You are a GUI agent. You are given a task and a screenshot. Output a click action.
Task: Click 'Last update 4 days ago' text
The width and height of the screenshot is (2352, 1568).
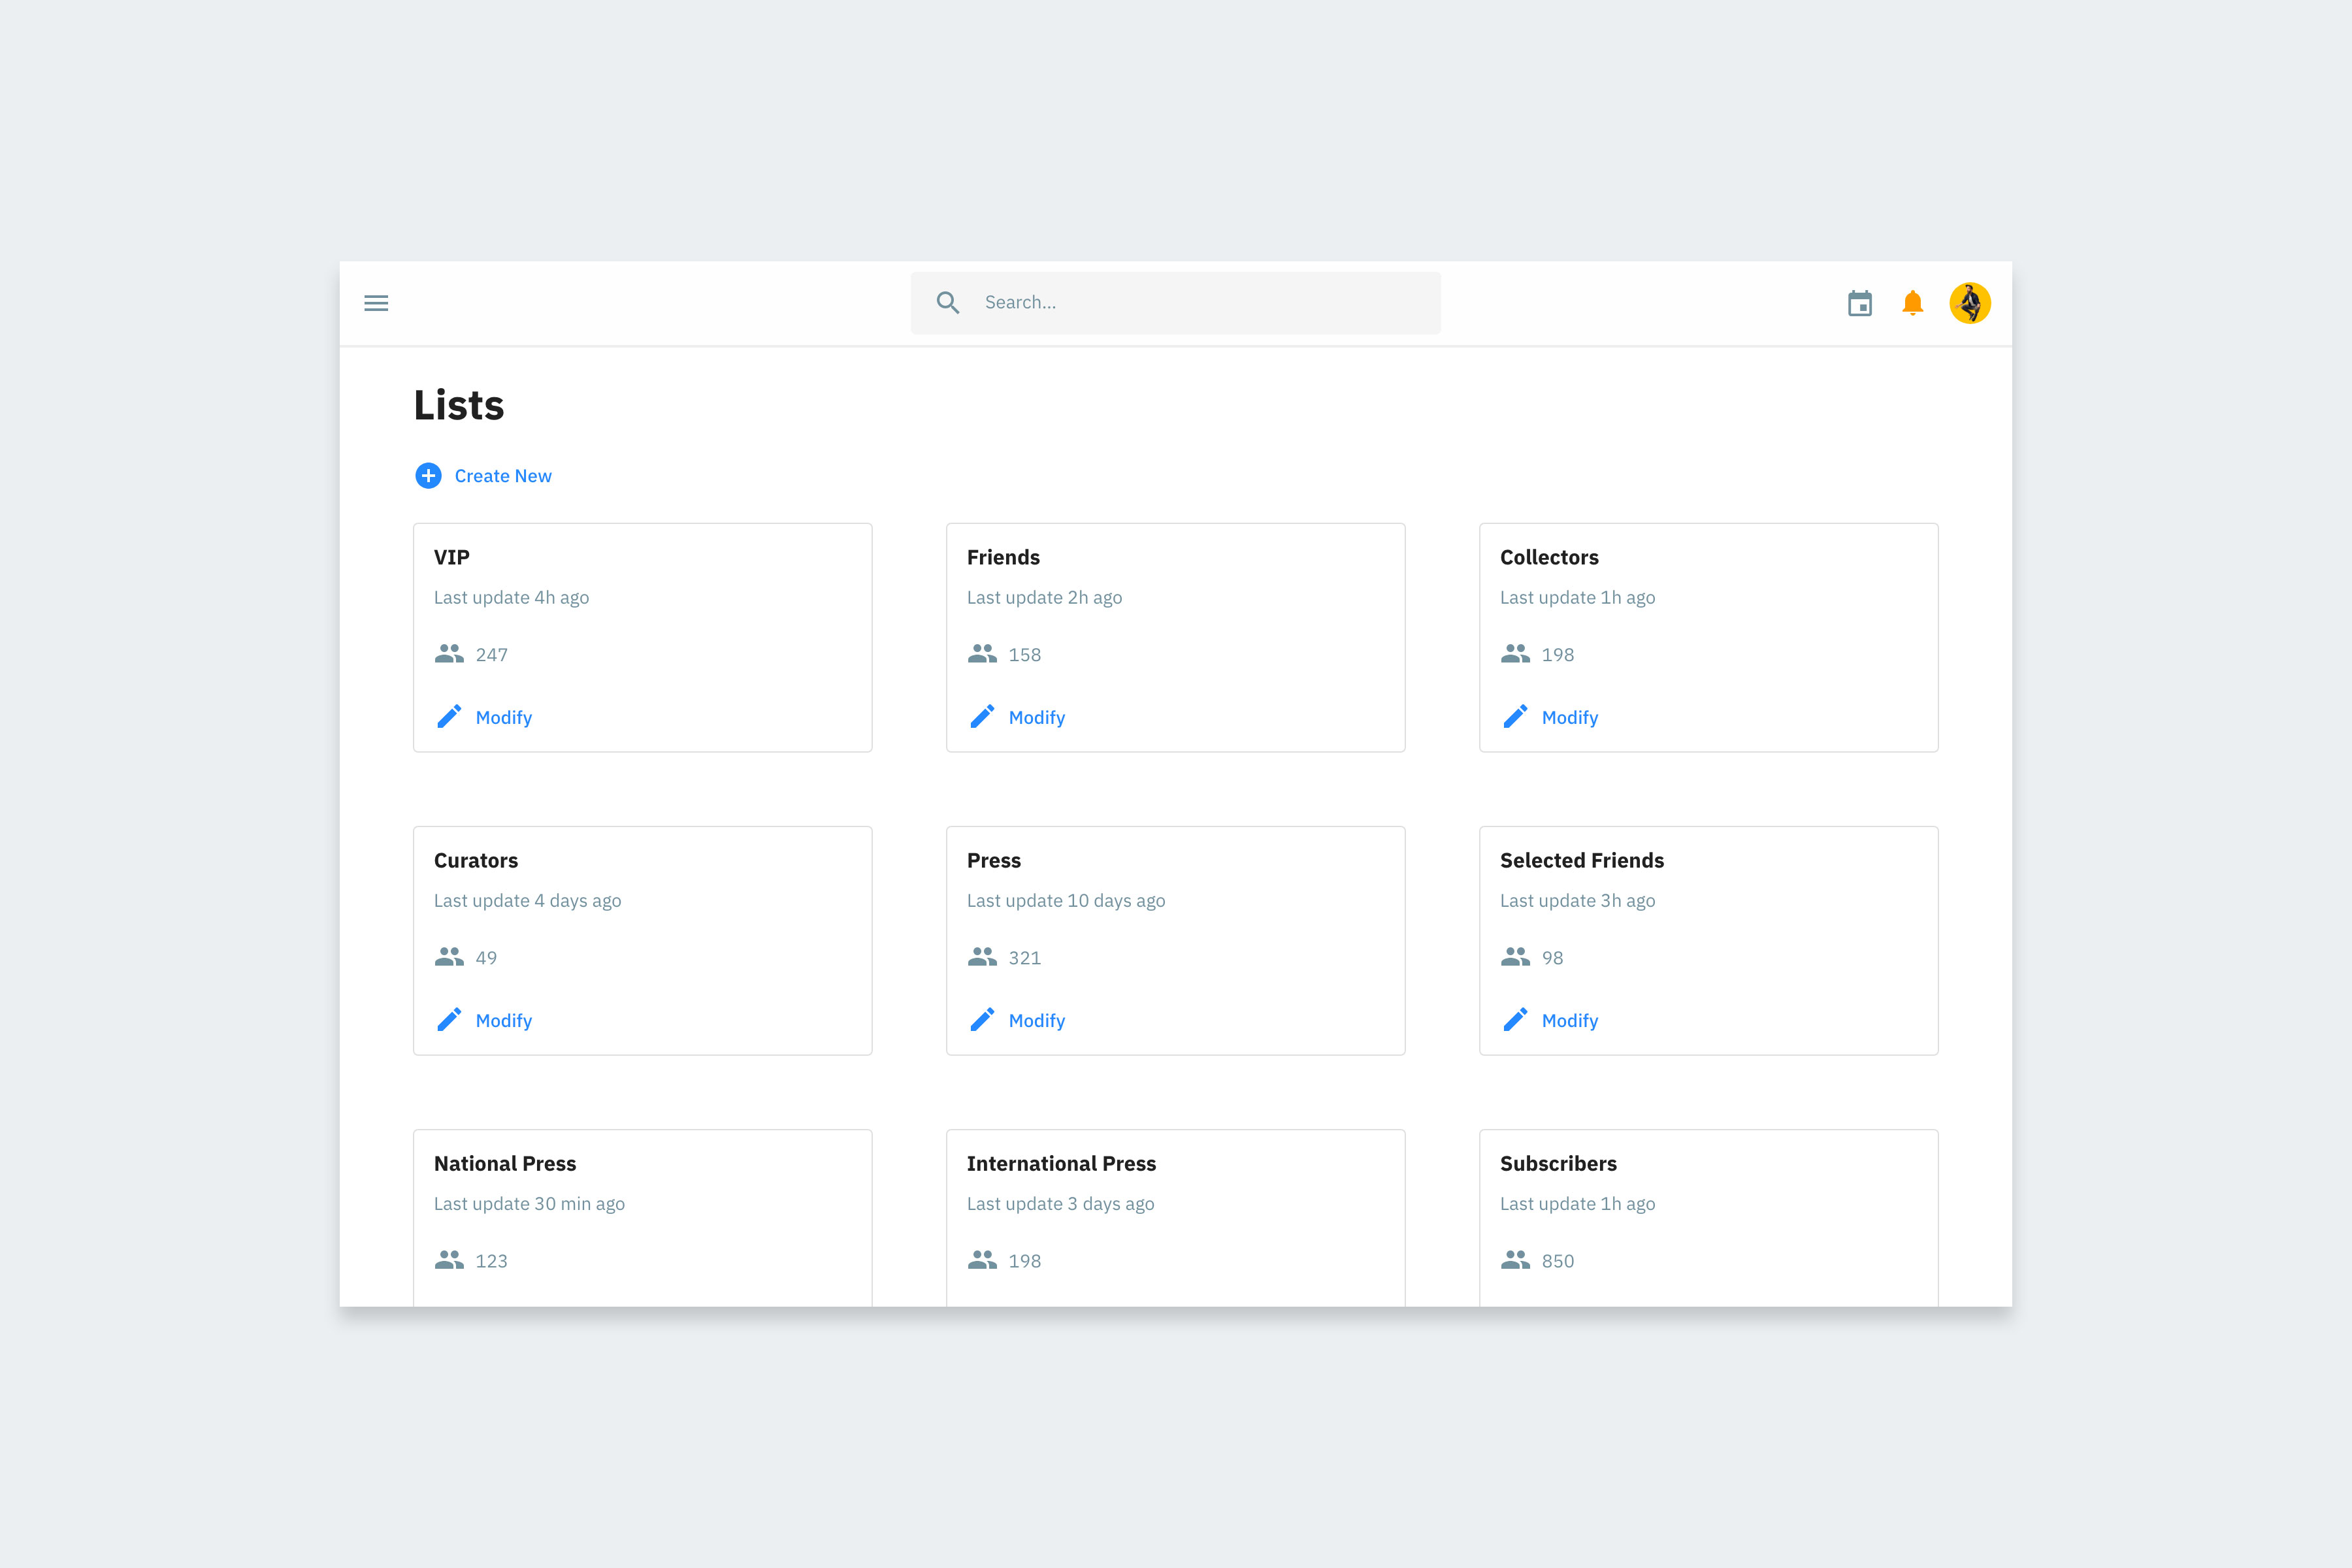(x=527, y=901)
